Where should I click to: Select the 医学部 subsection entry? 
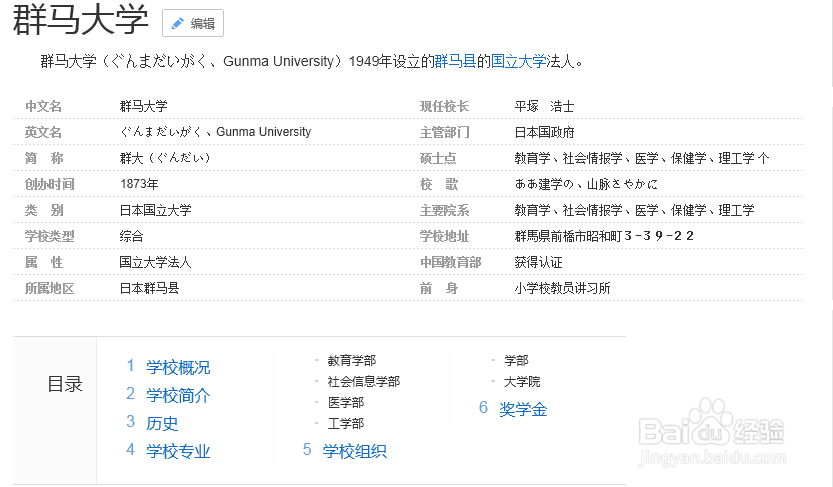click(x=346, y=403)
